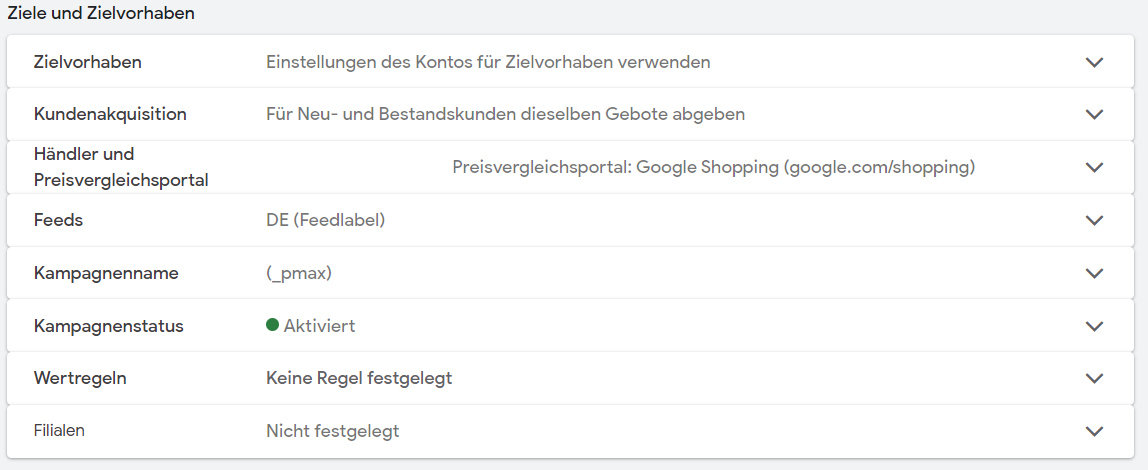This screenshot has width=1148, height=470.
Task: Expand the Filialen chevron arrow
Action: coord(1094,431)
